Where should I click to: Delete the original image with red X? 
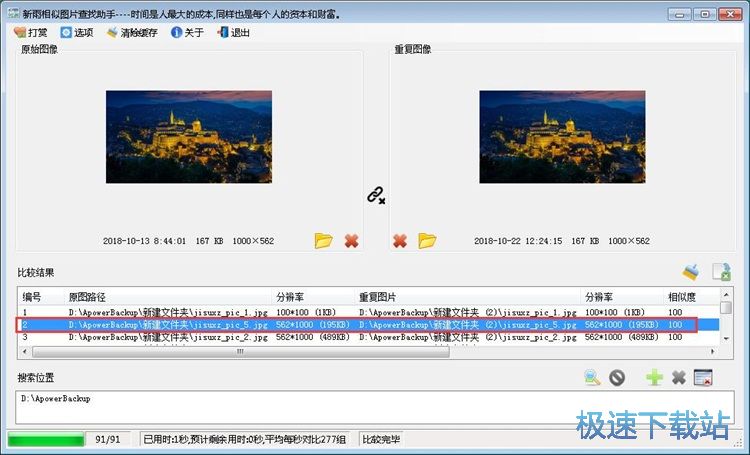pyautogui.click(x=352, y=241)
